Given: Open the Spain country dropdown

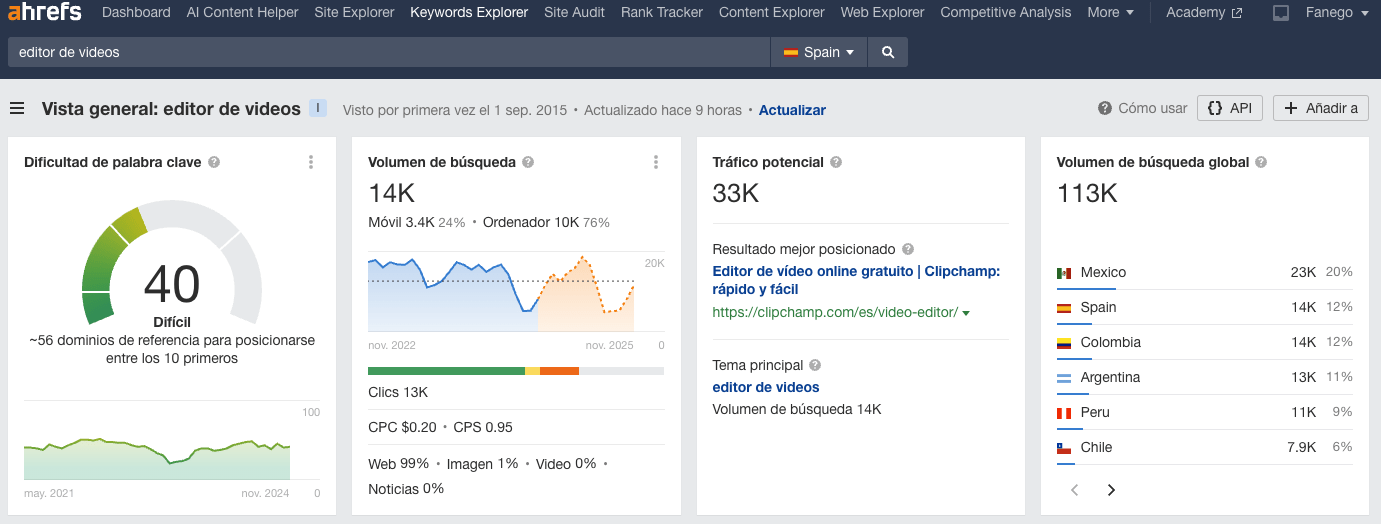Looking at the screenshot, I should click(x=819, y=52).
